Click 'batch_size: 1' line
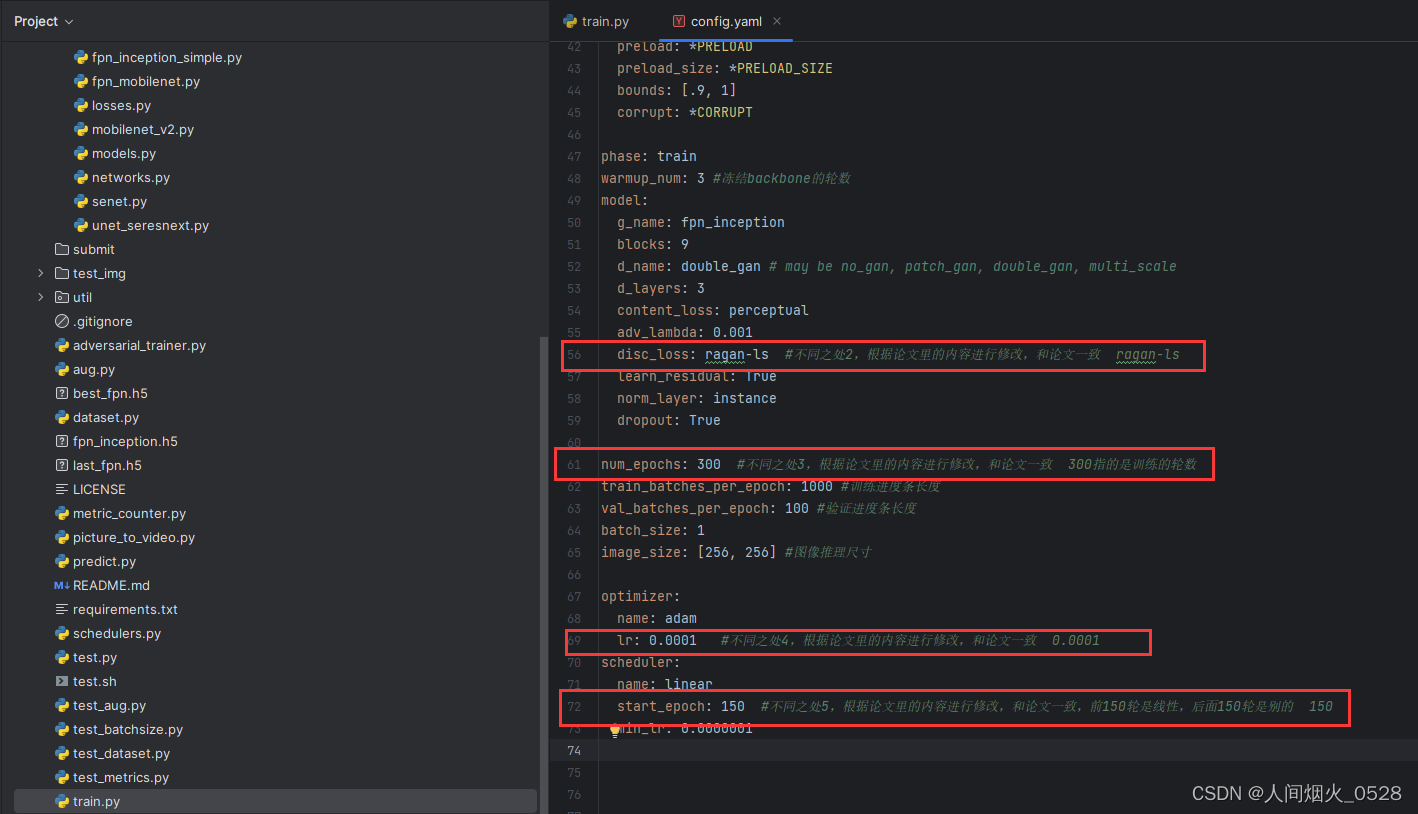Image resolution: width=1418 pixels, height=814 pixels. point(653,530)
